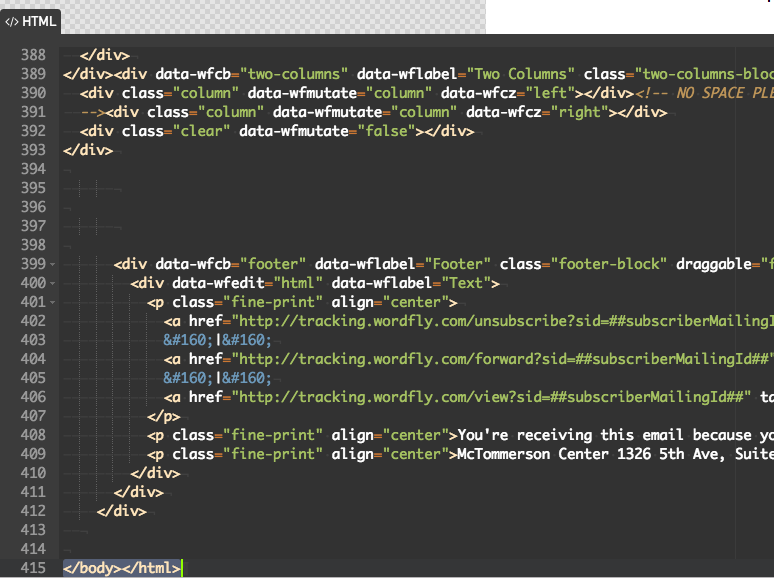Screen dimensions: 774x578
Task: Collapse the fold arrow at line 401
Action: (x=52, y=302)
